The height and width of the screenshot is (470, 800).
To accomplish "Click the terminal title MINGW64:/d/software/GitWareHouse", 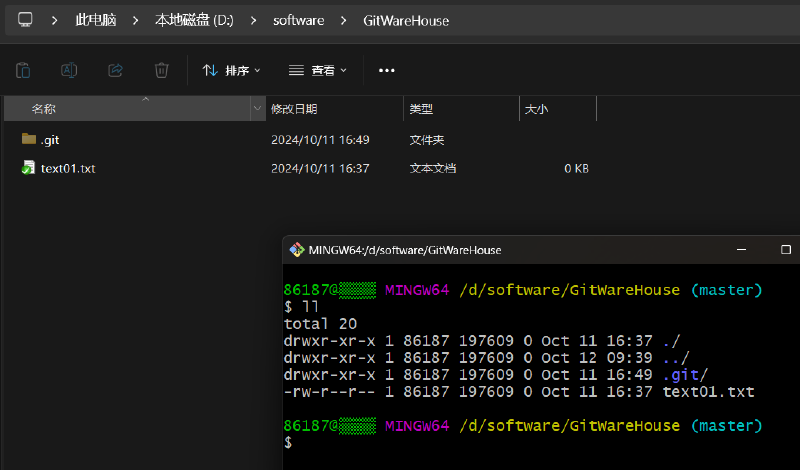I will coord(405,250).
